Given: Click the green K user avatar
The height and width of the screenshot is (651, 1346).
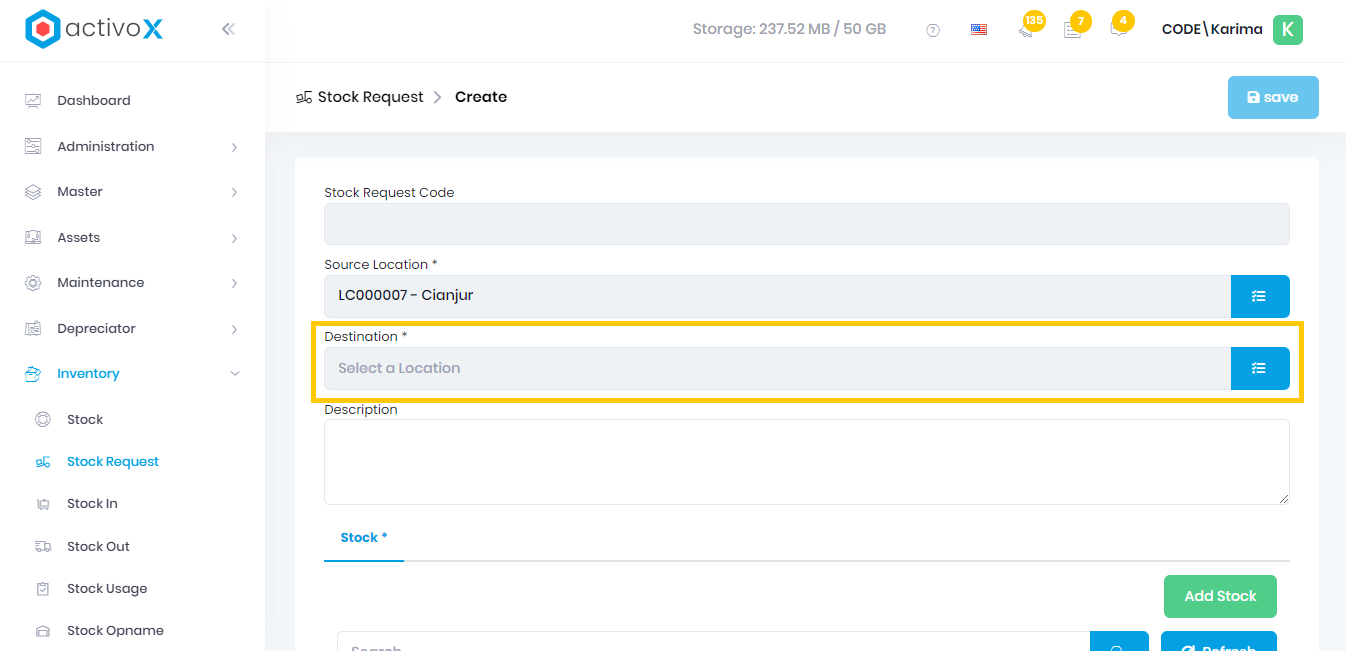Looking at the screenshot, I should [x=1287, y=30].
